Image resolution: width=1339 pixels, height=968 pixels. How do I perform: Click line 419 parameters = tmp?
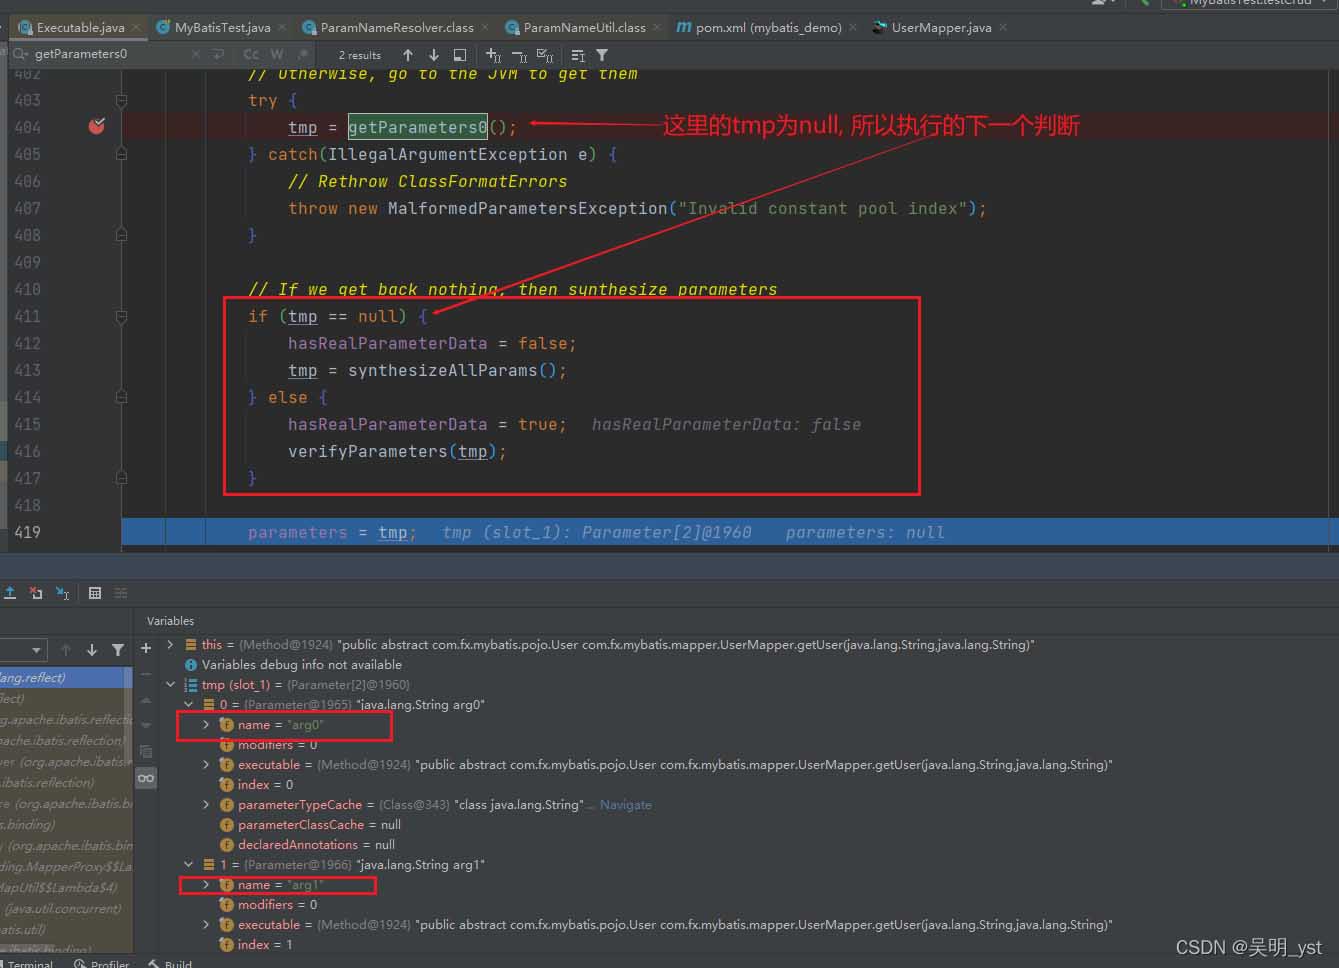[x=332, y=532]
